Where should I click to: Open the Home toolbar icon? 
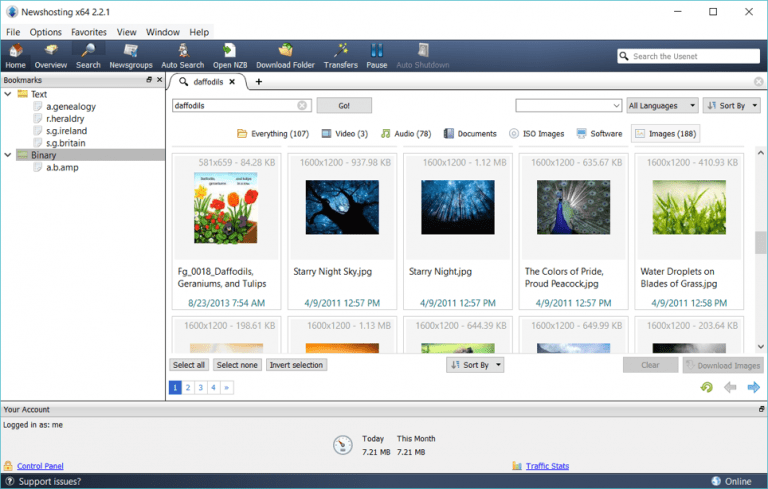[x=15, y=56]
